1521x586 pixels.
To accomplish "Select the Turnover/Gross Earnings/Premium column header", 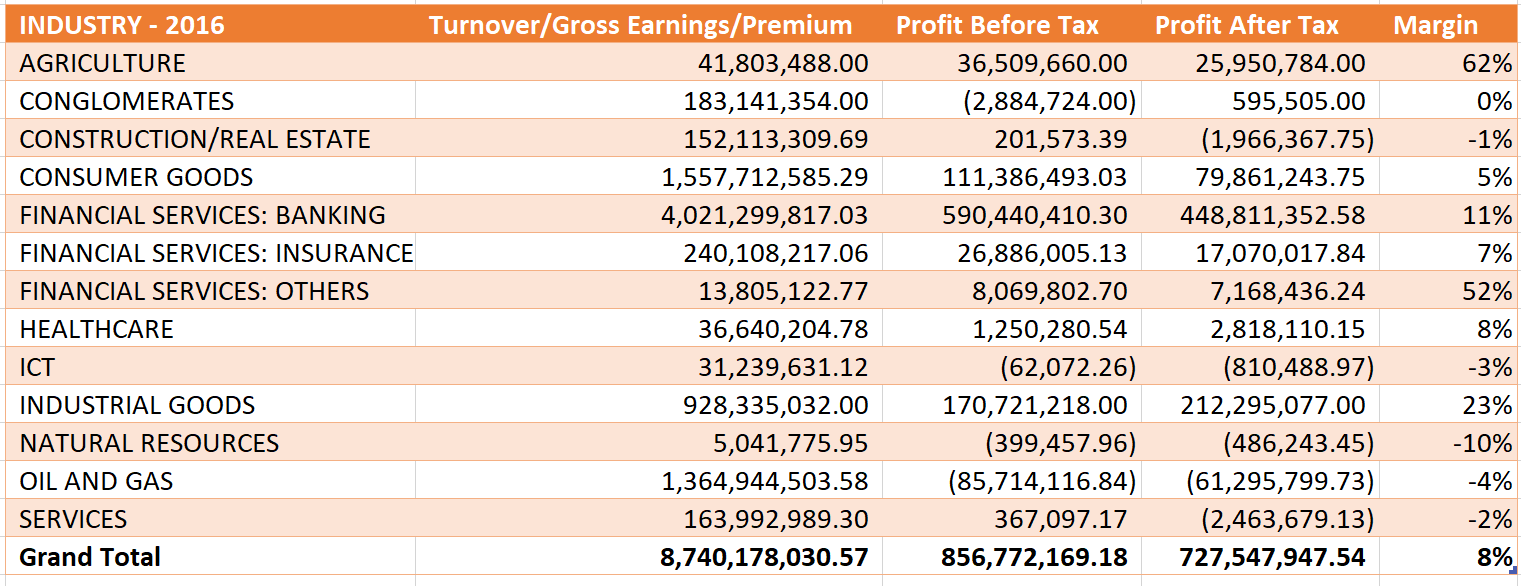I will [640, 25].
